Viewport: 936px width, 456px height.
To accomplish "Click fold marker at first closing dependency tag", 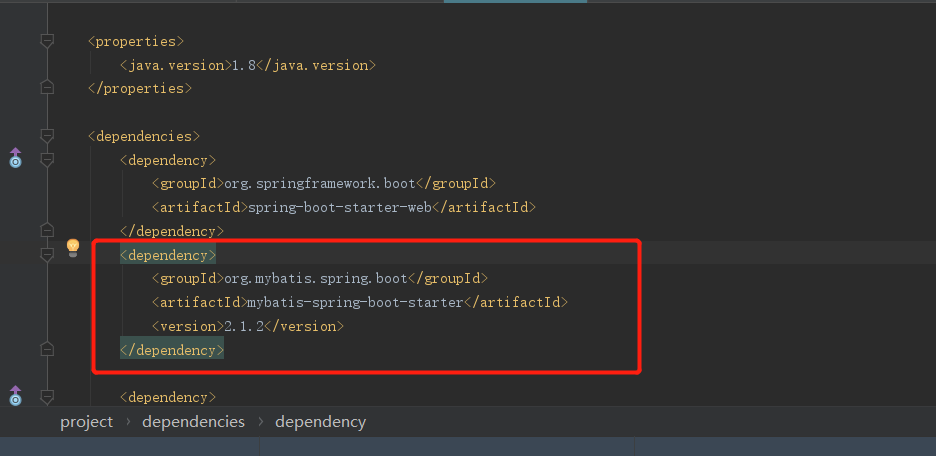I will 47,231.
